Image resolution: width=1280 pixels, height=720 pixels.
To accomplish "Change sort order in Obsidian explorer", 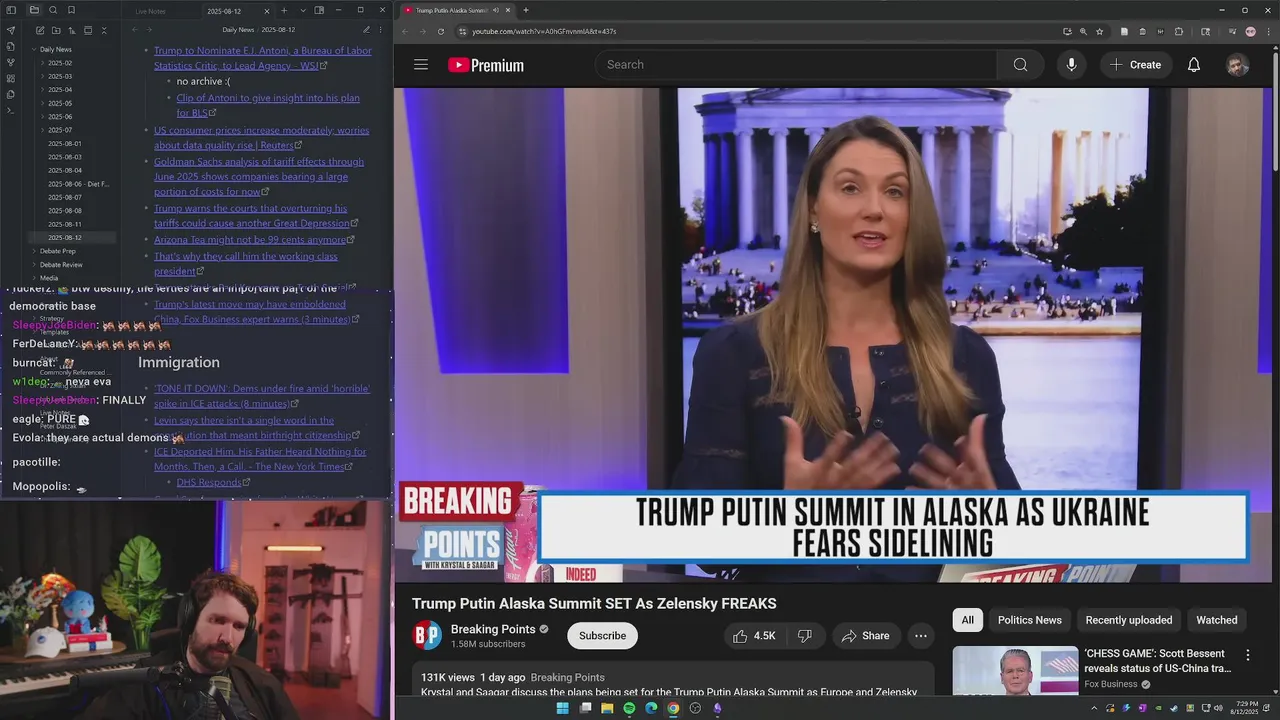I will pyautogui.click(x=72, y=30).
